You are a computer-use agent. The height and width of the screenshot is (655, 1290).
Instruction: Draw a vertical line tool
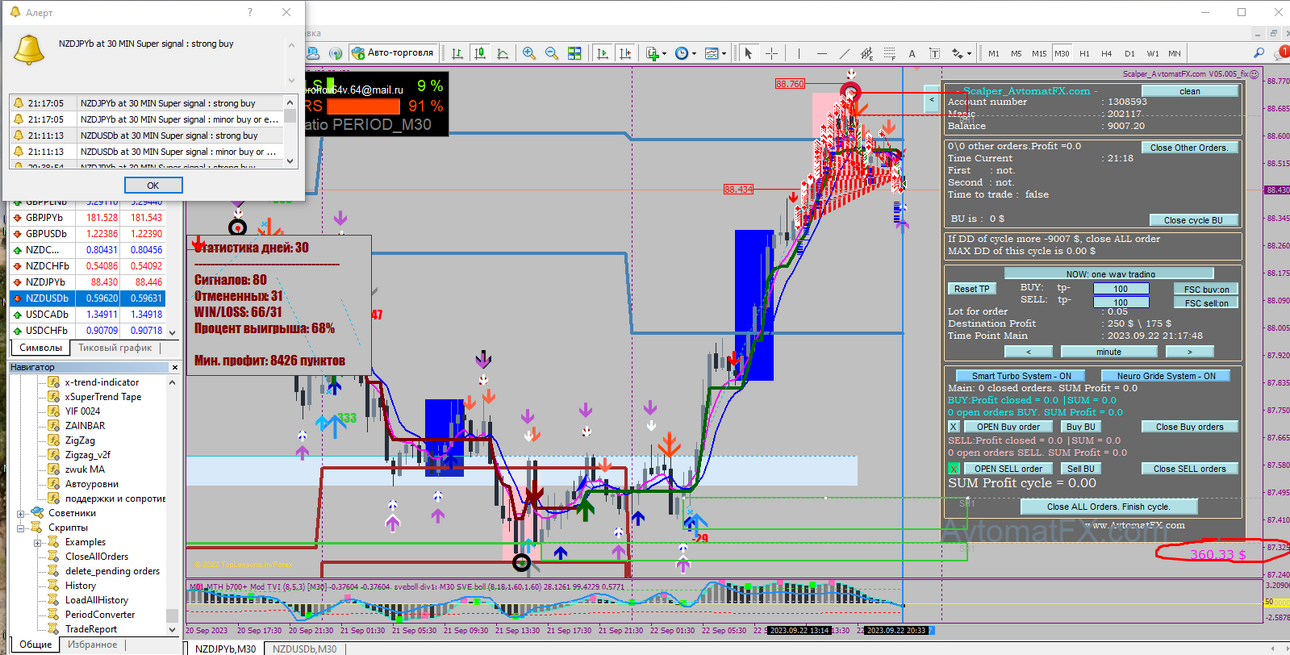[x=799, y=53]
